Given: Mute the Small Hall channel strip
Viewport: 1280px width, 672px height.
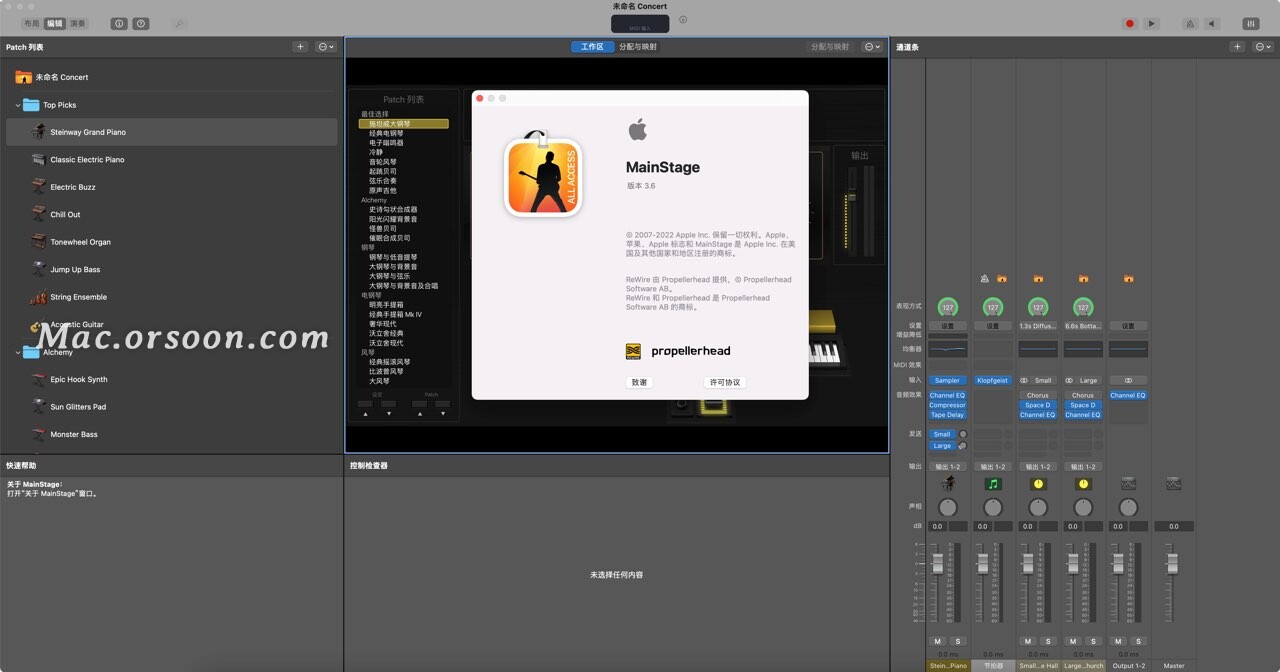Looking at the screenshot, I should [x=1028, y=641].
